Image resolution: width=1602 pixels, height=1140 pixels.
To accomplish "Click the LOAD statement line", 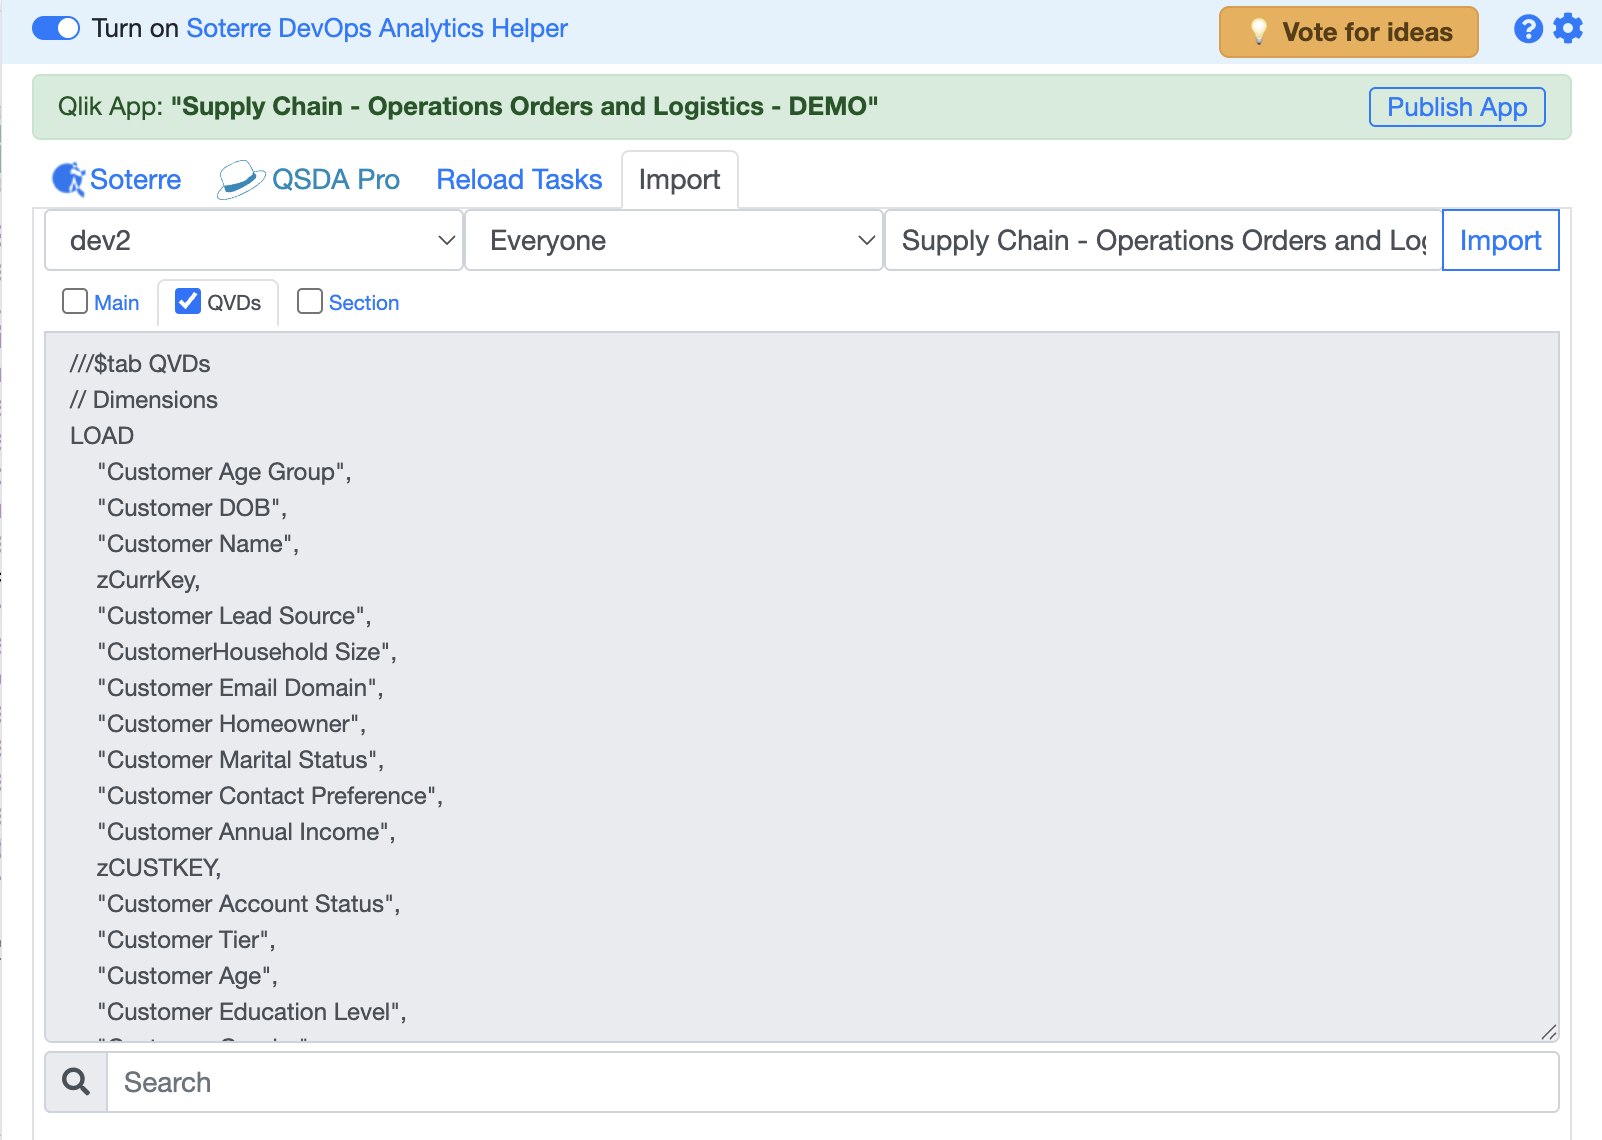I will click(102, 436).
